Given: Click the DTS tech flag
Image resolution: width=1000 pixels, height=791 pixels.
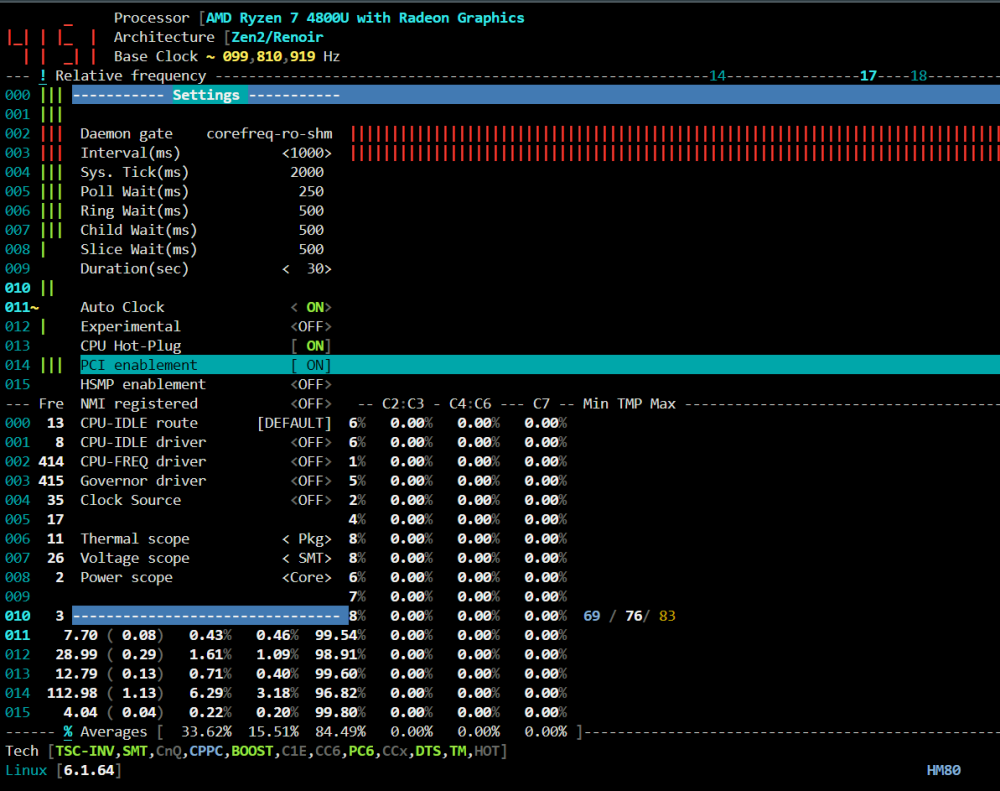Looking at the screenshot, I should click(428, 751).
